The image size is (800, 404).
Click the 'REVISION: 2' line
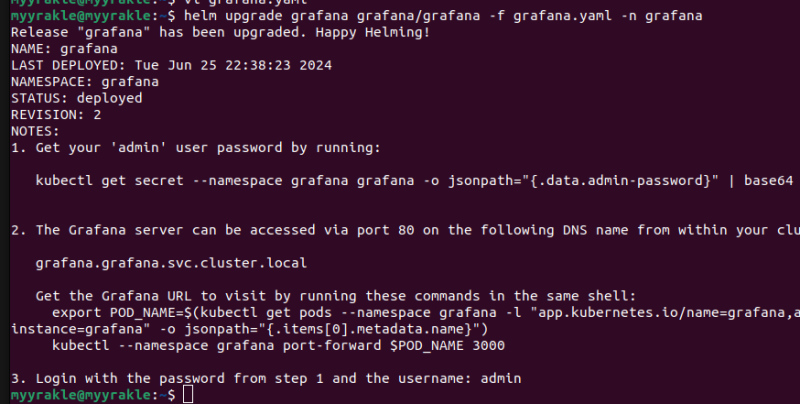(x=56, y=114)
